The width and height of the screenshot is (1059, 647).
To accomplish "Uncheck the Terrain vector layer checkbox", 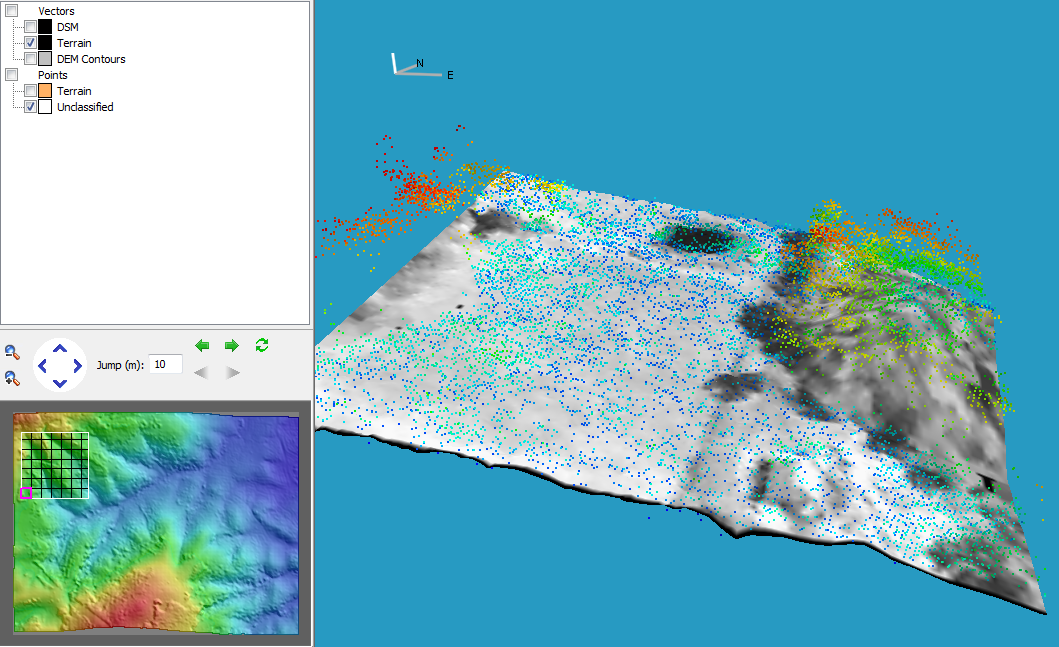I will point(30,43).
